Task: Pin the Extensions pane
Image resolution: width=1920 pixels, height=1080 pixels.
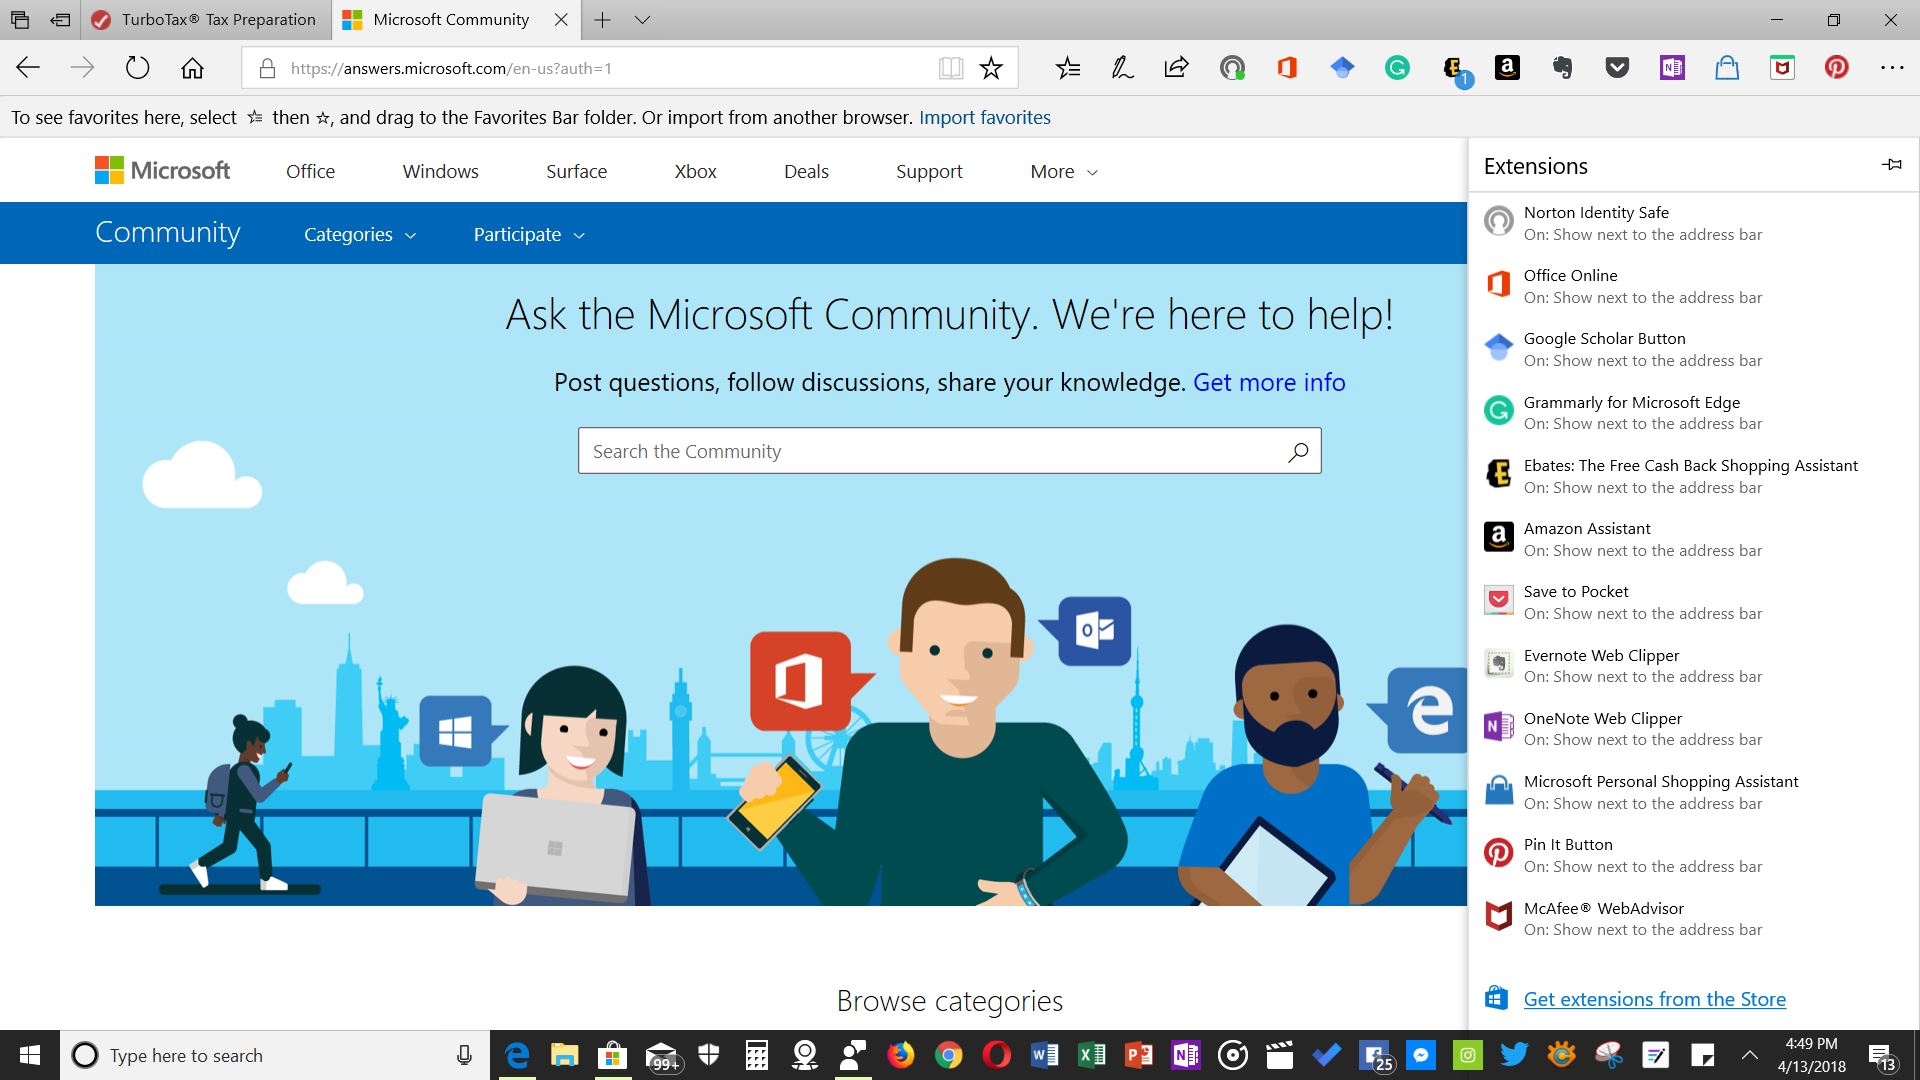Action: [1891, 165]
